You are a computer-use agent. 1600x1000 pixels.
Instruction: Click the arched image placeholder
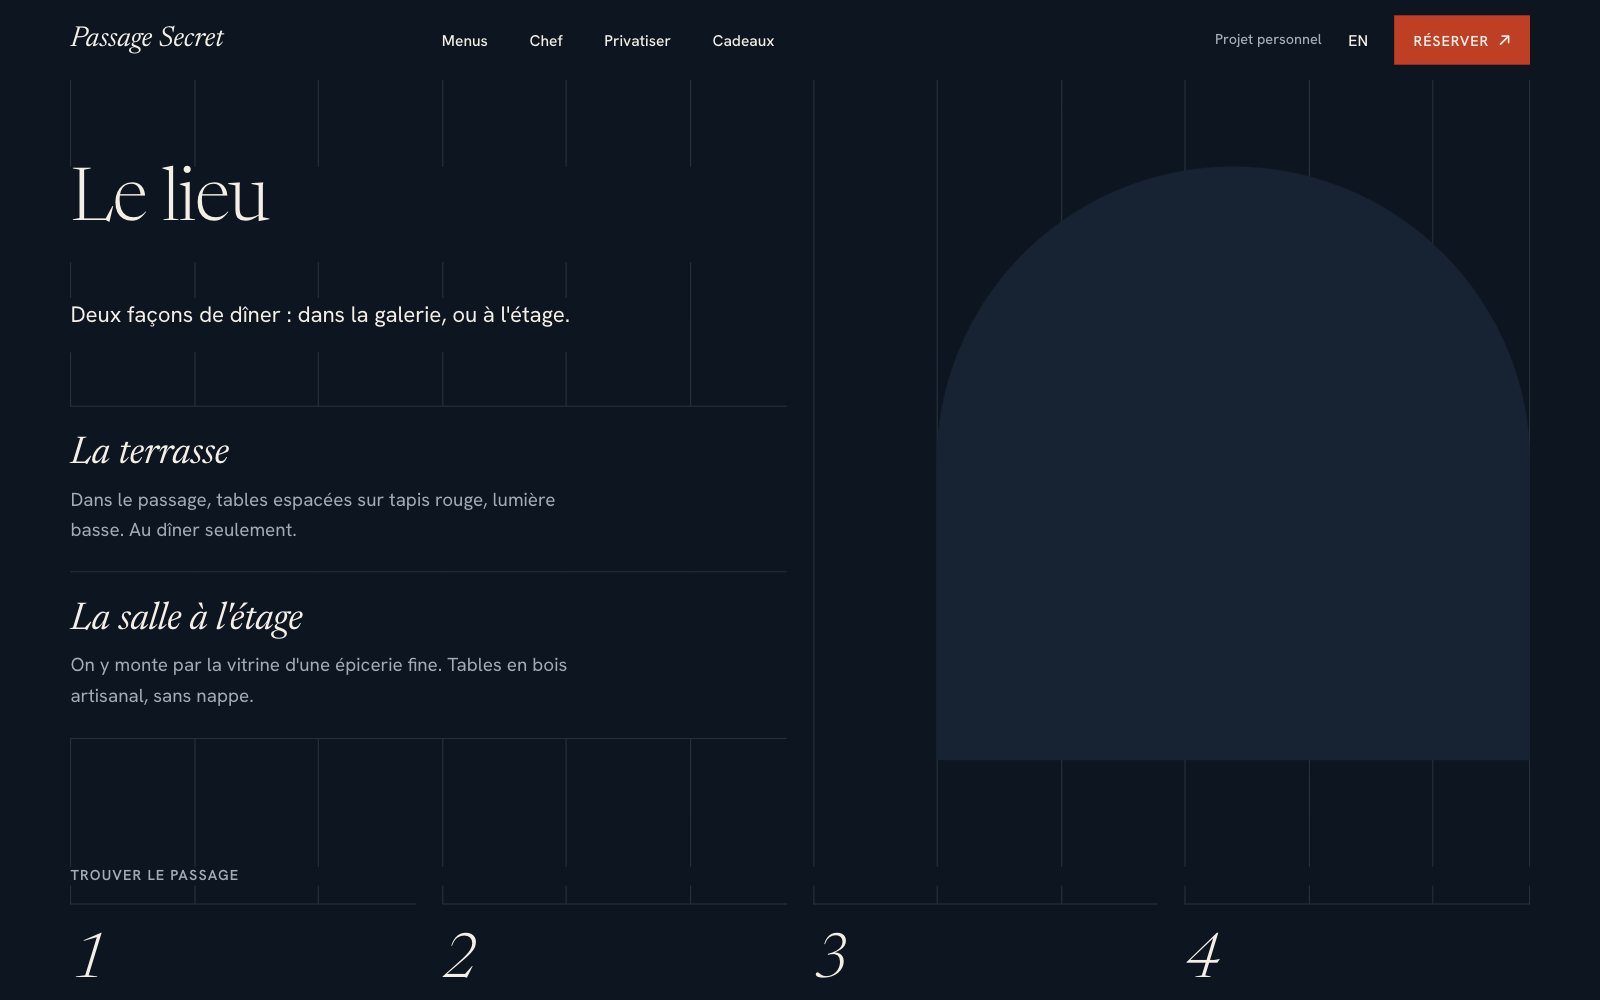pyautogui.click(x=1233, y=463)
